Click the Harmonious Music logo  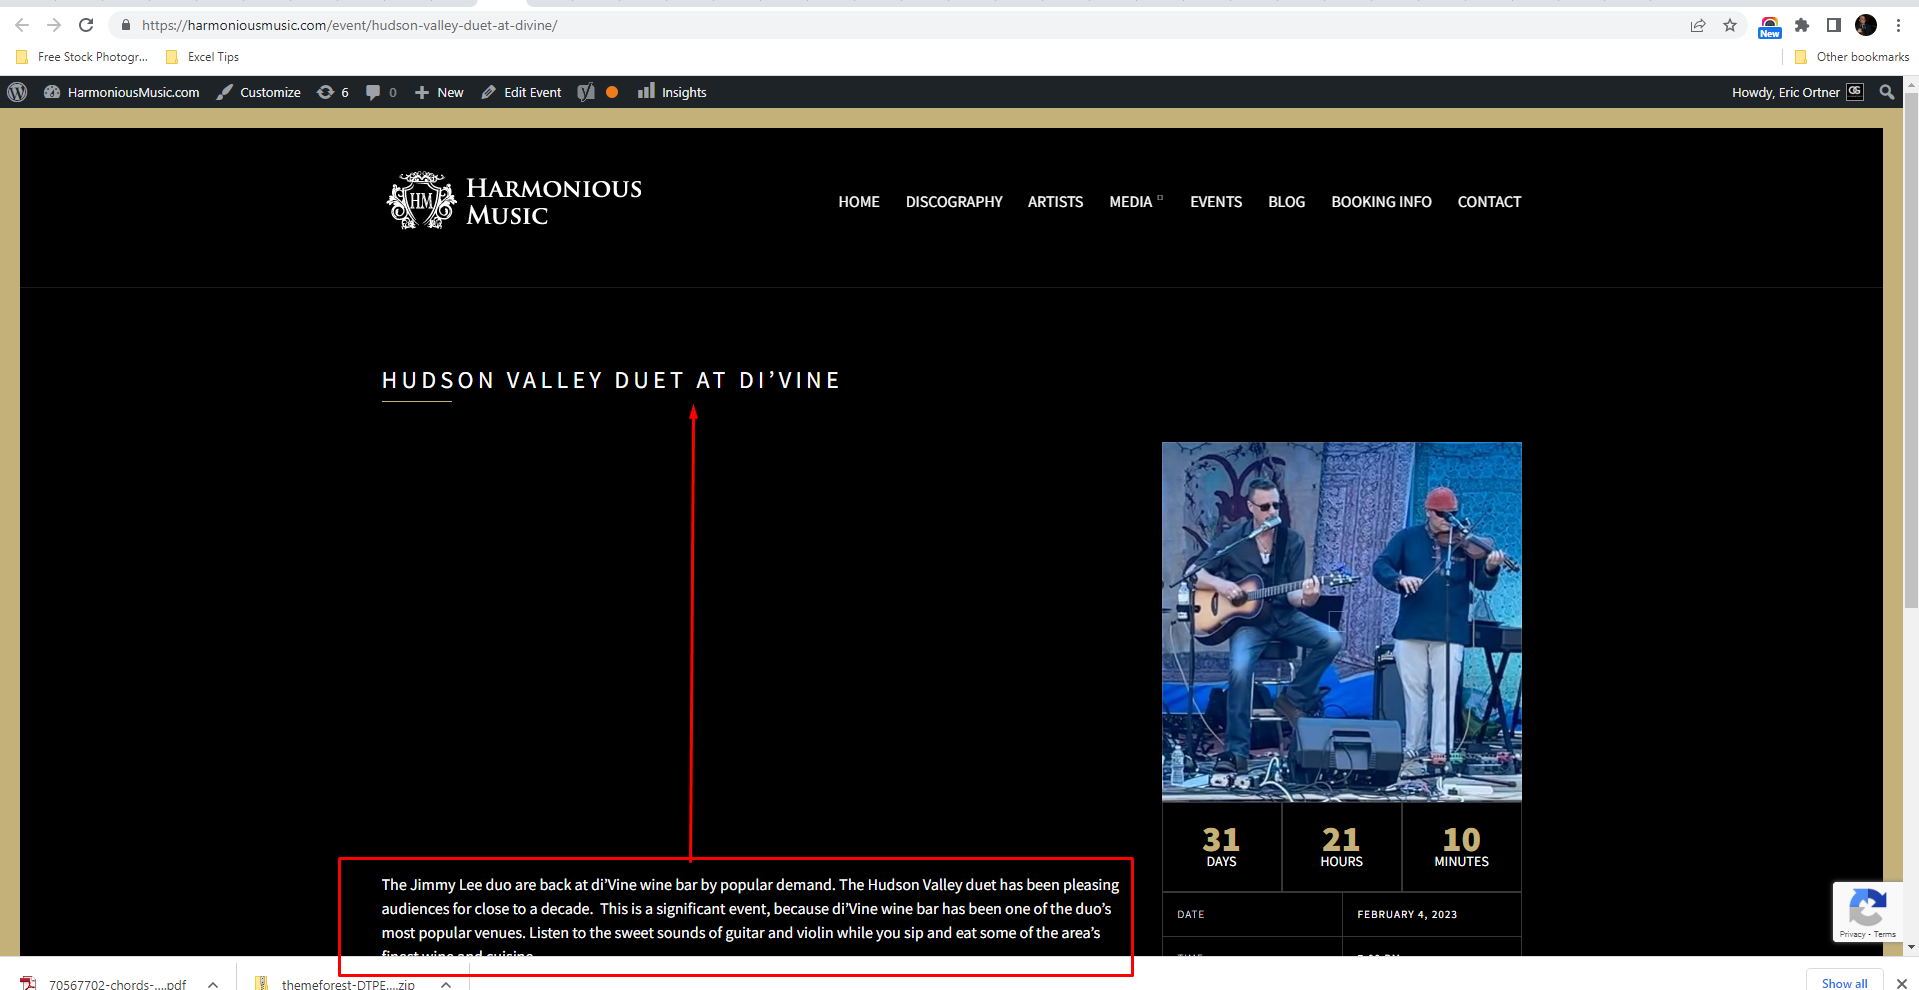514,201
